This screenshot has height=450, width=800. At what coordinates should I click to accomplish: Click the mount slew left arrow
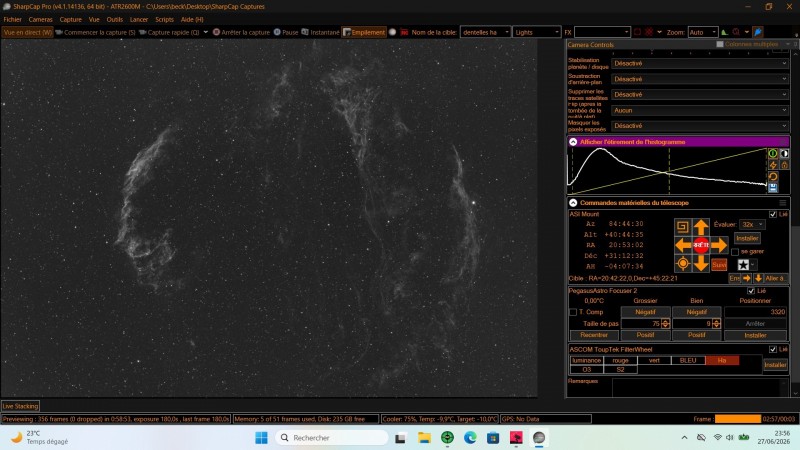[x=683, y=245]
